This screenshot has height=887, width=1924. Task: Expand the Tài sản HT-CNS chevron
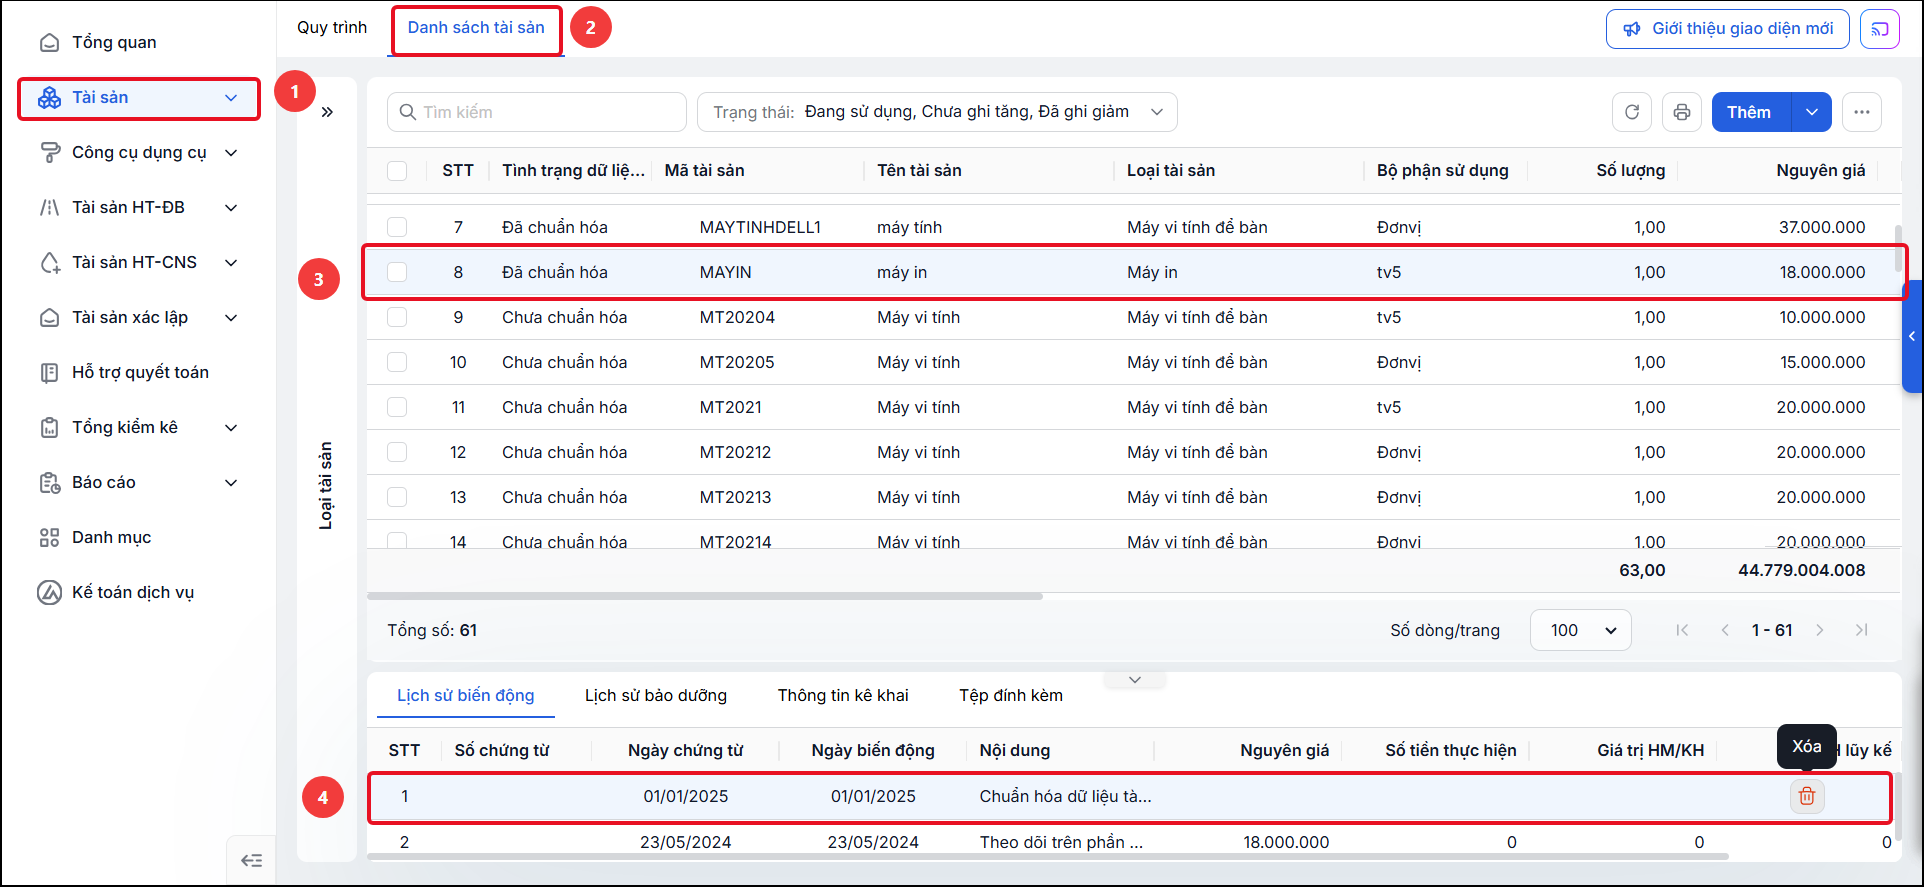[x=231, y=263]
